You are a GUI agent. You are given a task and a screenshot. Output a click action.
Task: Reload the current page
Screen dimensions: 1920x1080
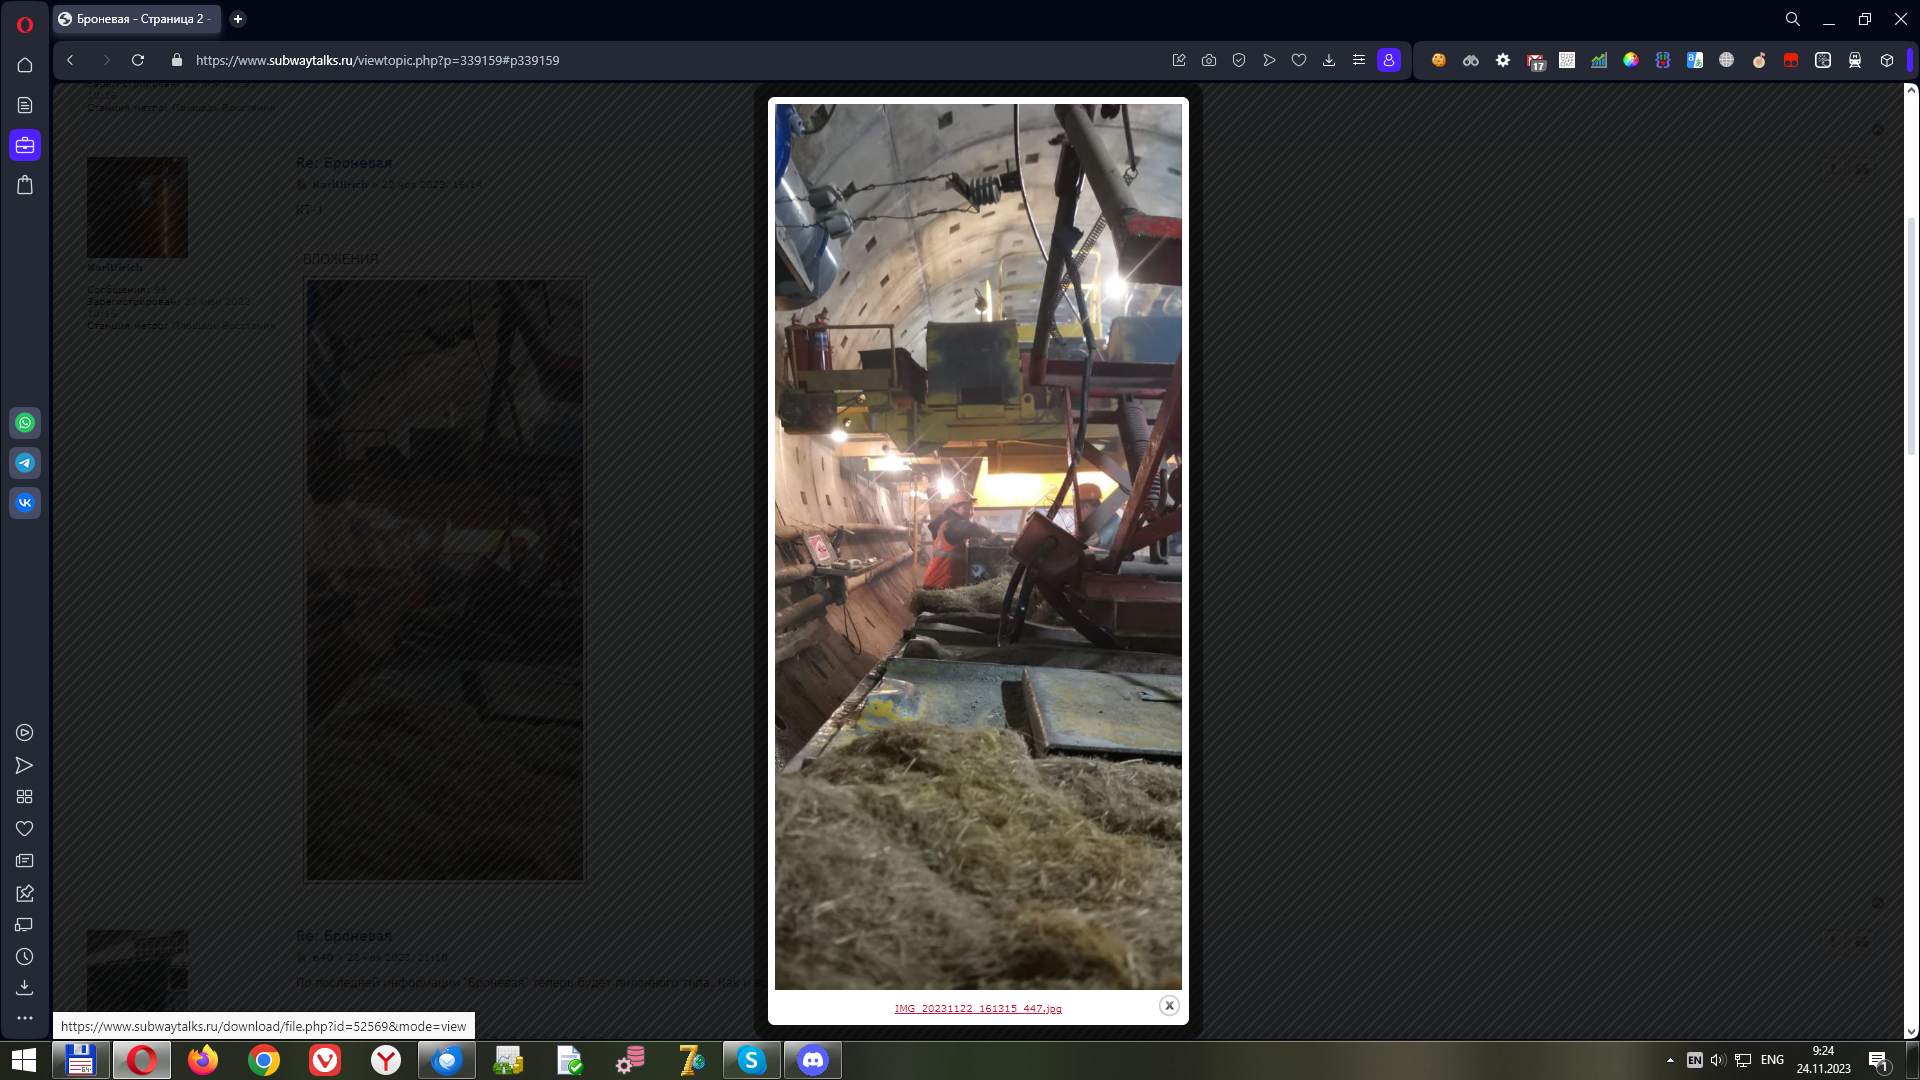(138, 60)
